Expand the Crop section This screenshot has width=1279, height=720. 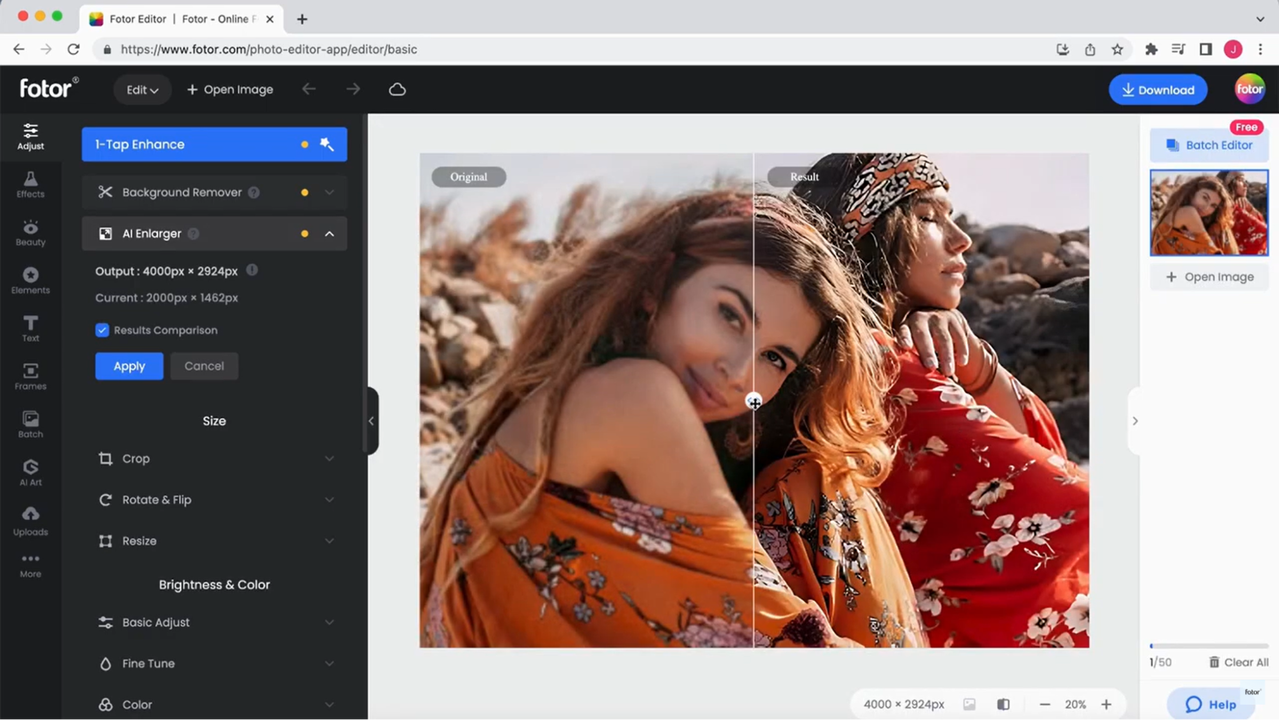214,459
